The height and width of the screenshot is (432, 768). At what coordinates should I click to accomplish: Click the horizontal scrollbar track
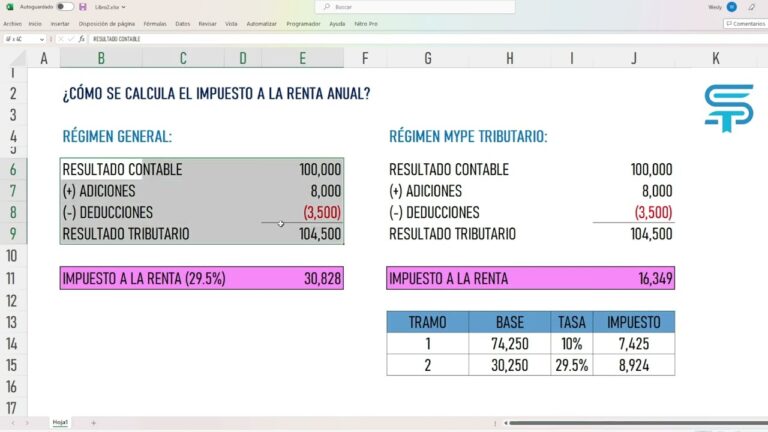tap(639, 423)
